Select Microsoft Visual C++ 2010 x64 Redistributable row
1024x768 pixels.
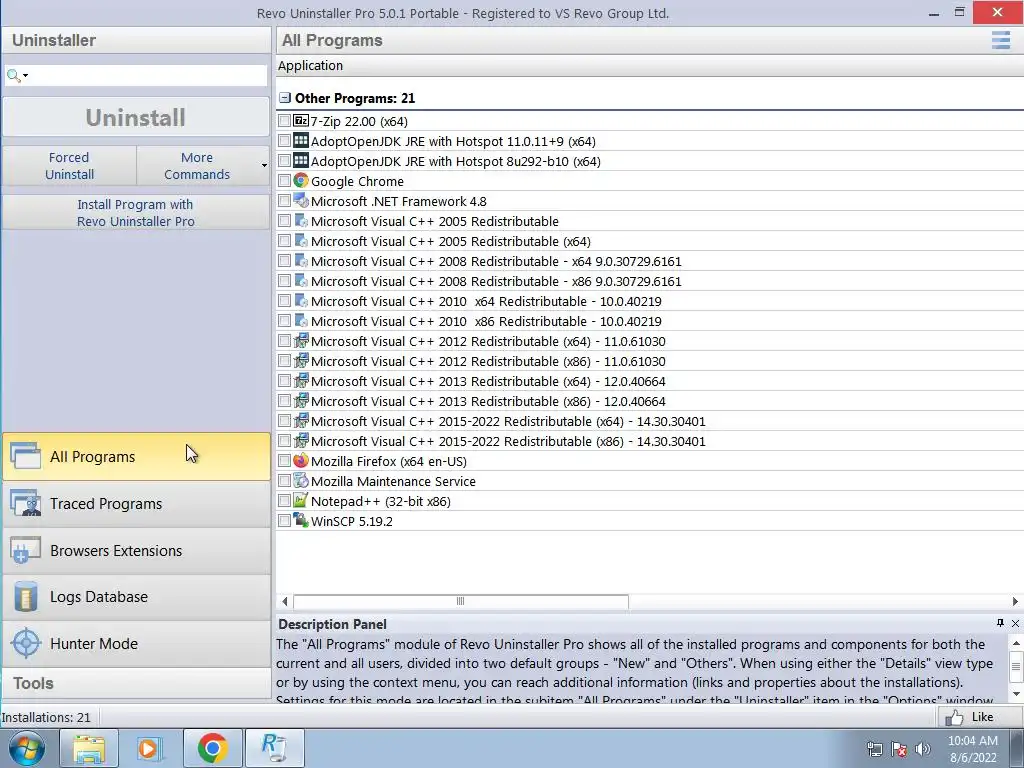(650, 301)
